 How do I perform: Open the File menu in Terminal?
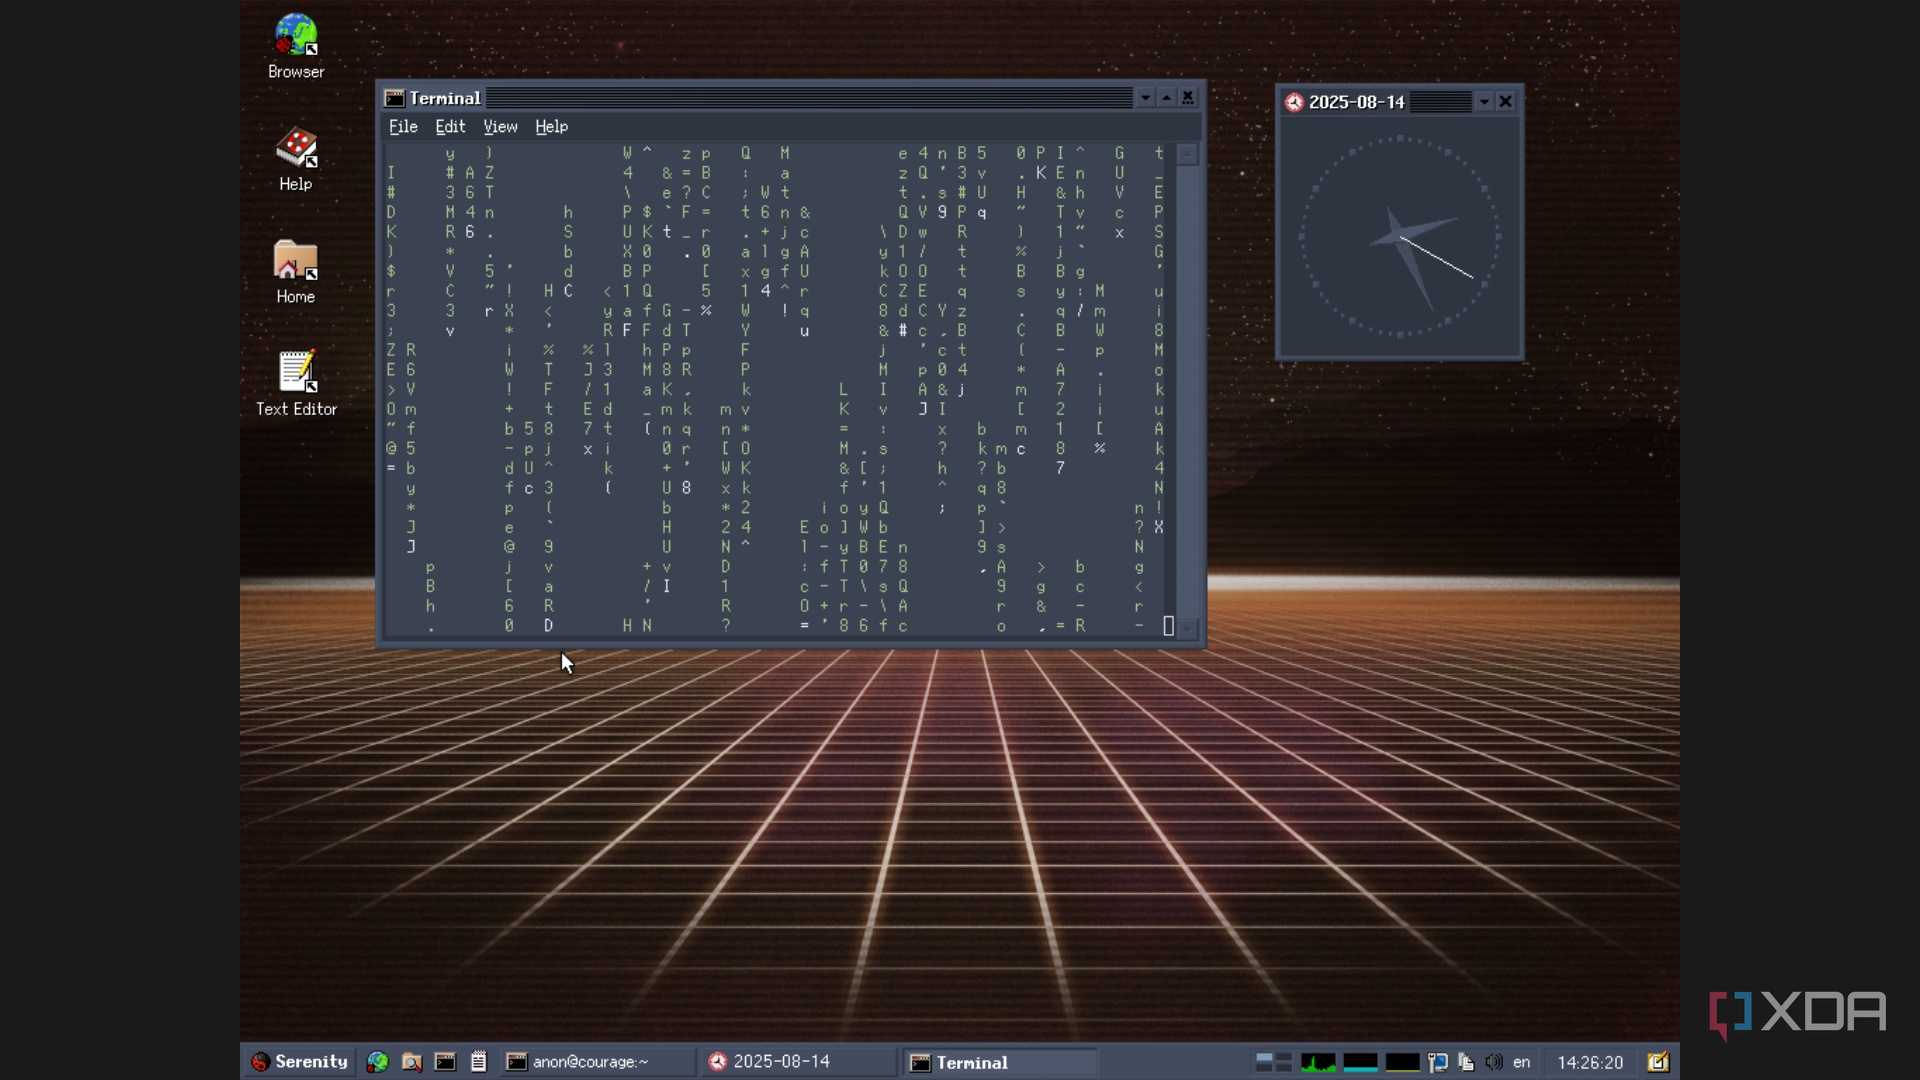coord(403,127)
